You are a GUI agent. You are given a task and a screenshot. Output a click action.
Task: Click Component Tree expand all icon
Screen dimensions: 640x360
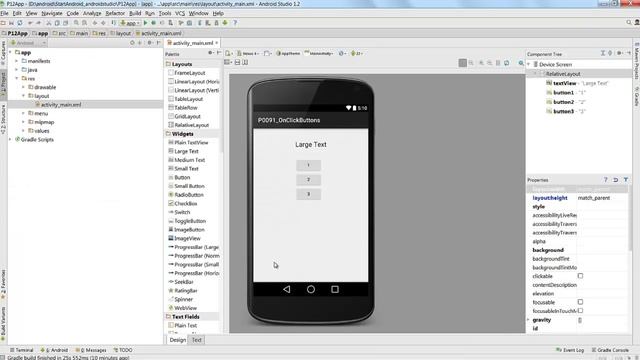[x=603, y=53]
